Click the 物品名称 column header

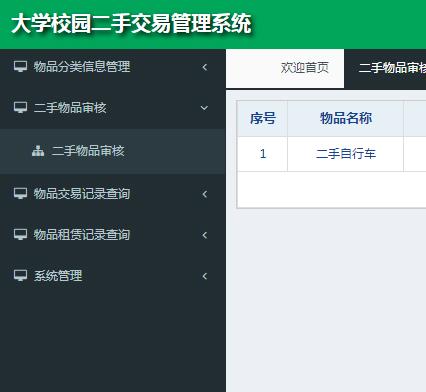346,118
